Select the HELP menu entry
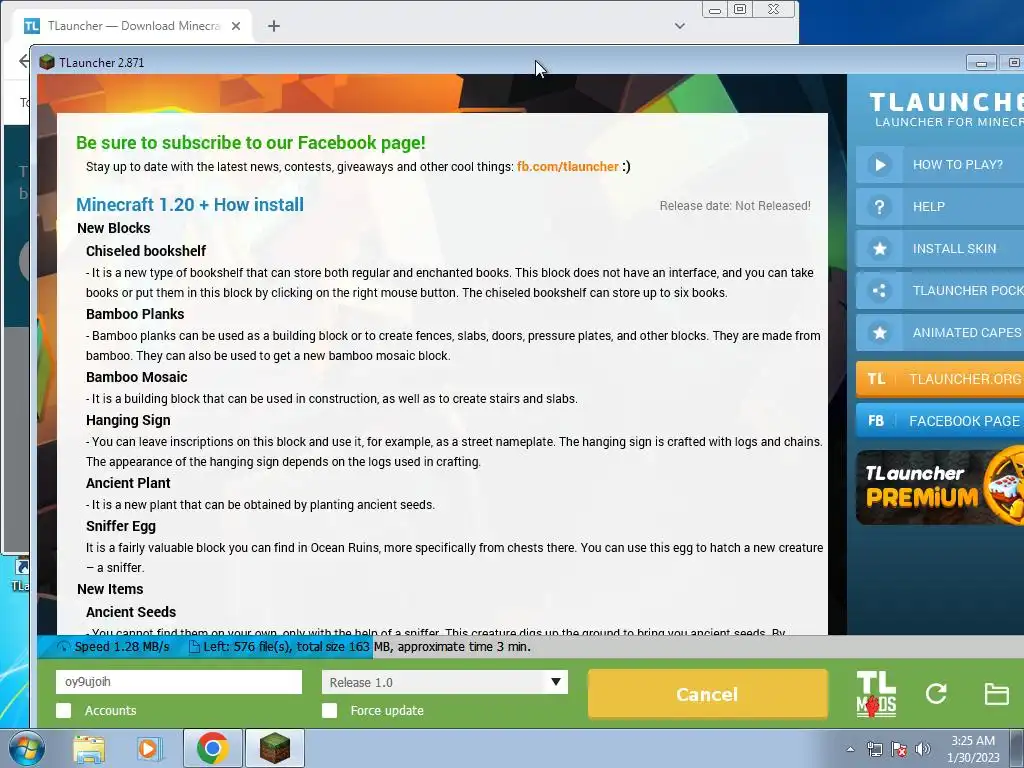This screenshot has width=1024, height=768. coord(940,207)
